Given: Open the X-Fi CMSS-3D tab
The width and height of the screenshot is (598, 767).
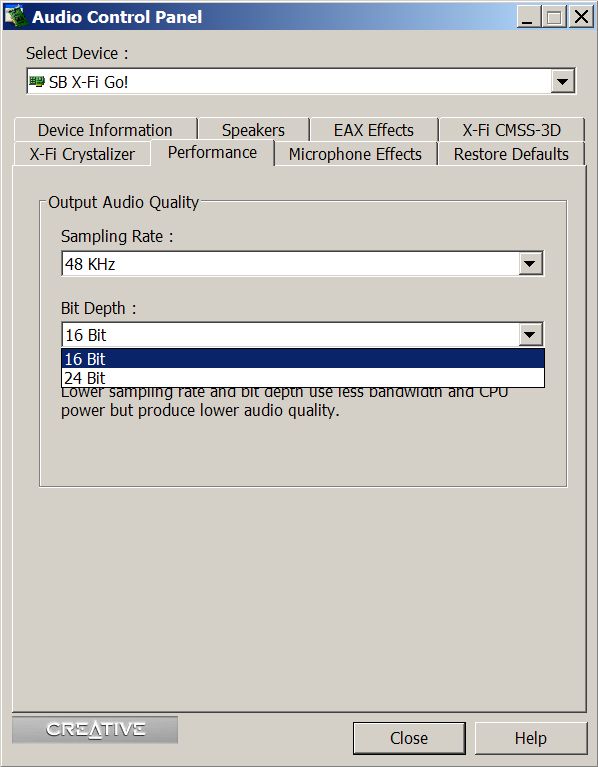Looking at the screenshot, I should point(511,130).
